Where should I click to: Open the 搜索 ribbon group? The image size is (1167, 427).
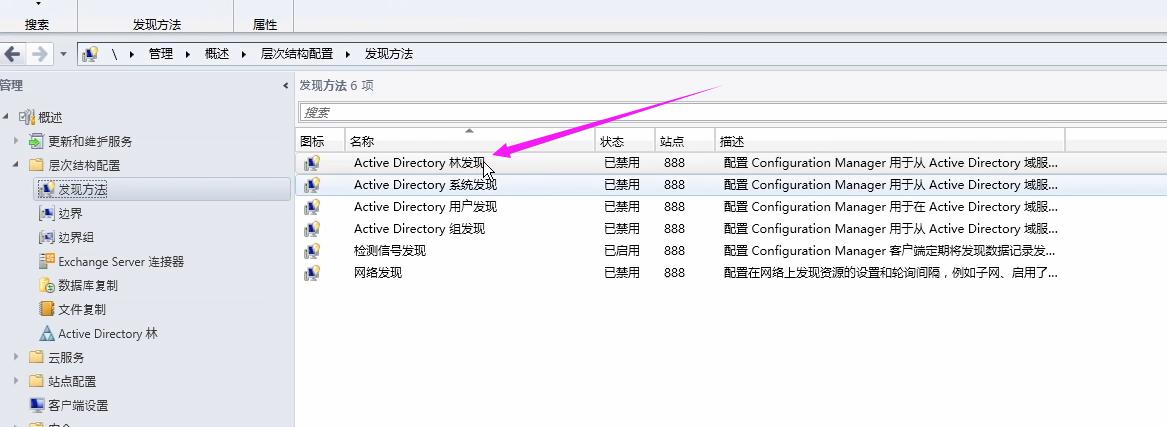pyautogui.click(x=37, y=24)
